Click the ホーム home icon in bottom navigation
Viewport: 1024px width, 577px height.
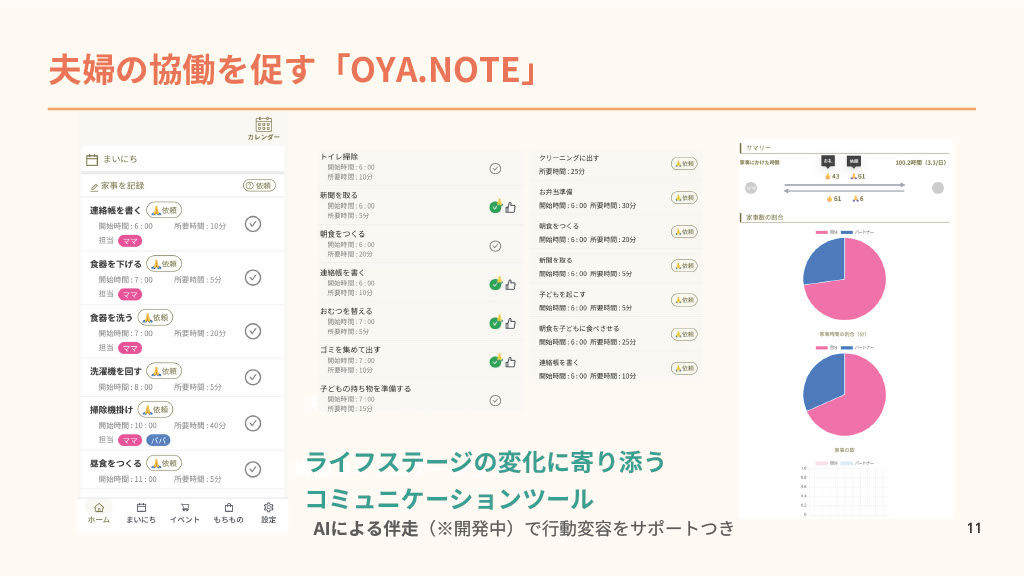[98, 508]
